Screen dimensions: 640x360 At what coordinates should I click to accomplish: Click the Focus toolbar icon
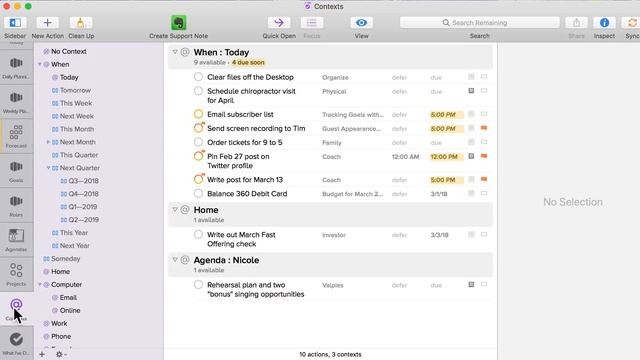[312, 23]
